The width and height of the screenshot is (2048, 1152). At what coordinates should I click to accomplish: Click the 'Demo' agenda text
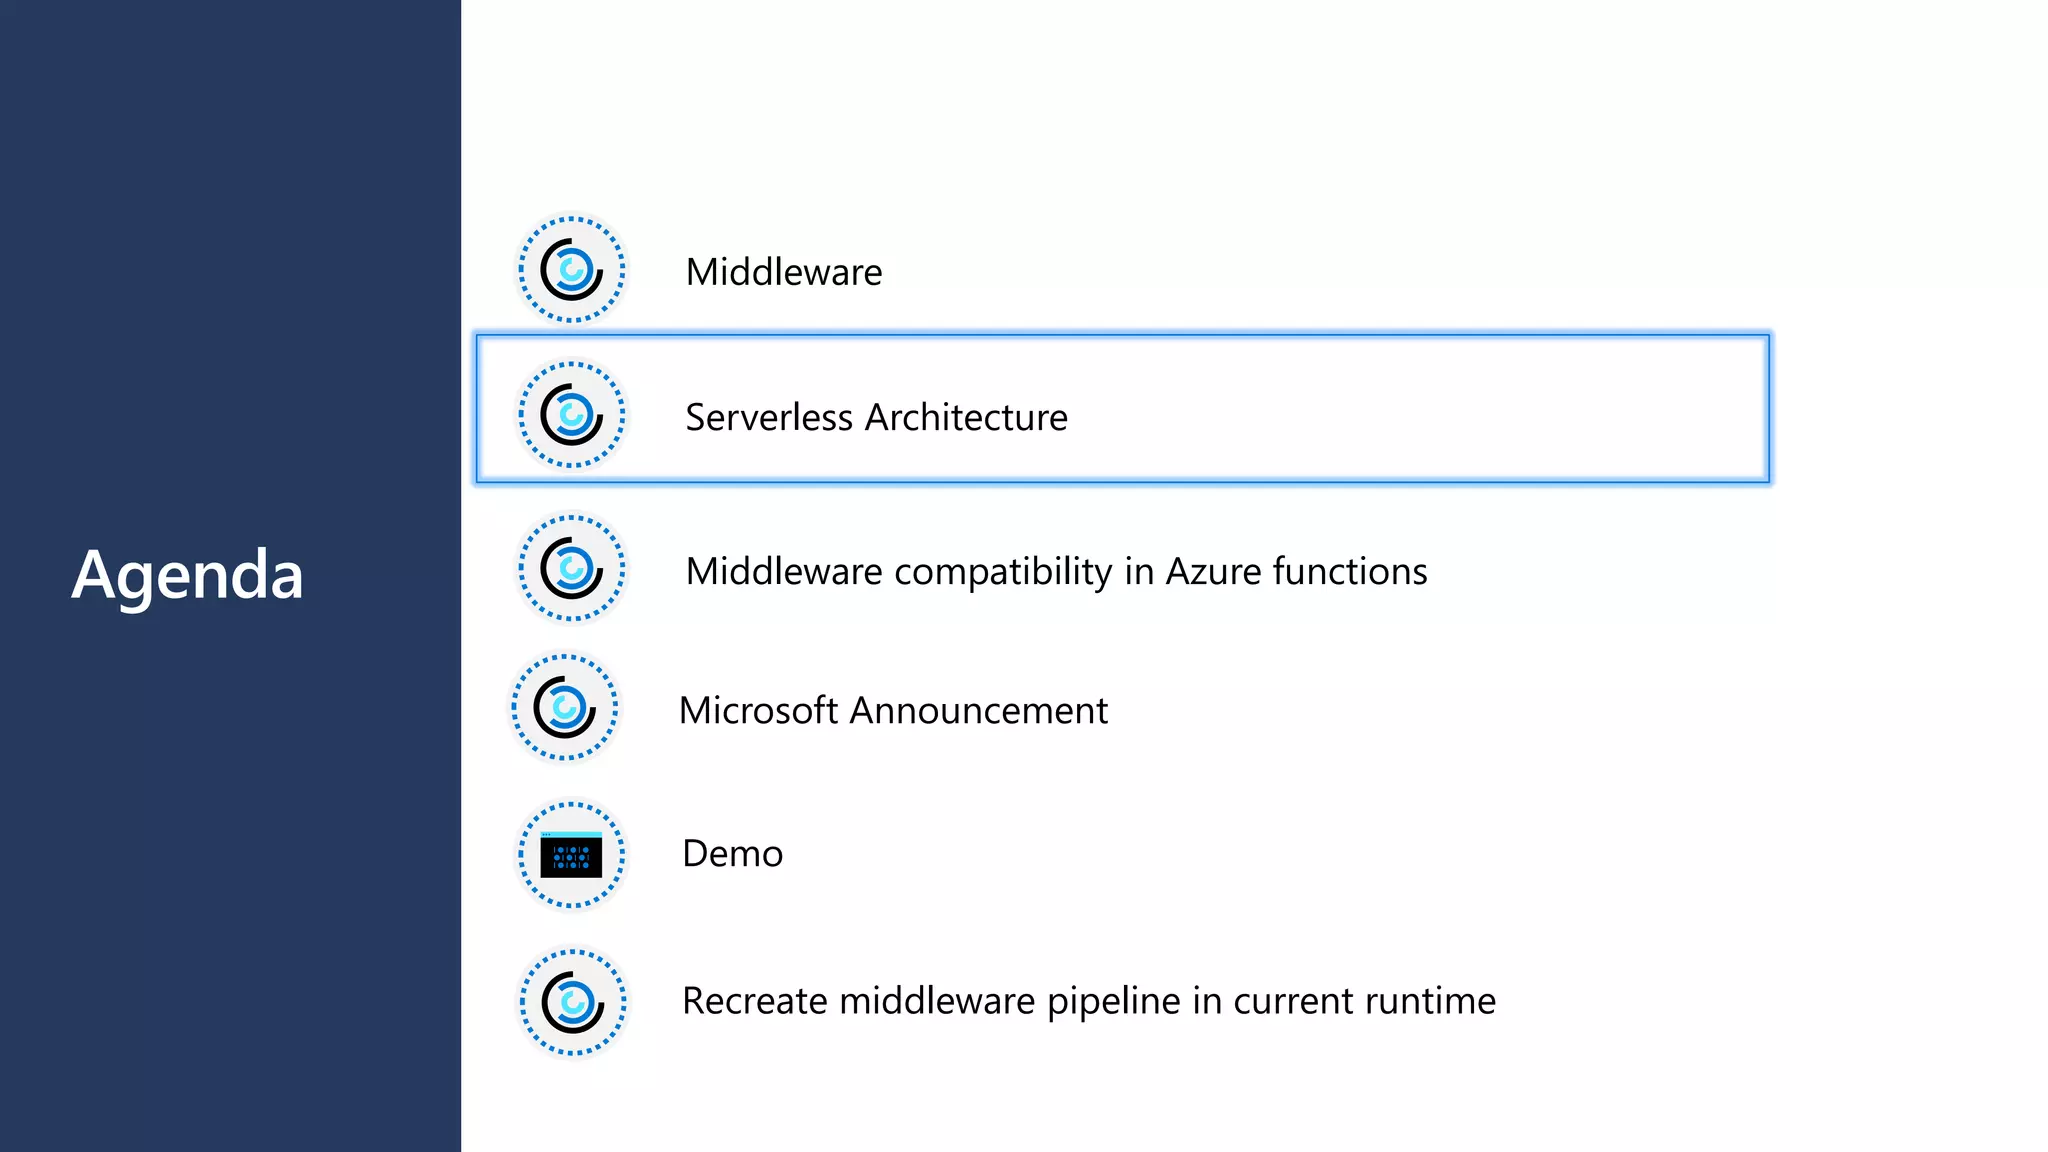(732, 854)
